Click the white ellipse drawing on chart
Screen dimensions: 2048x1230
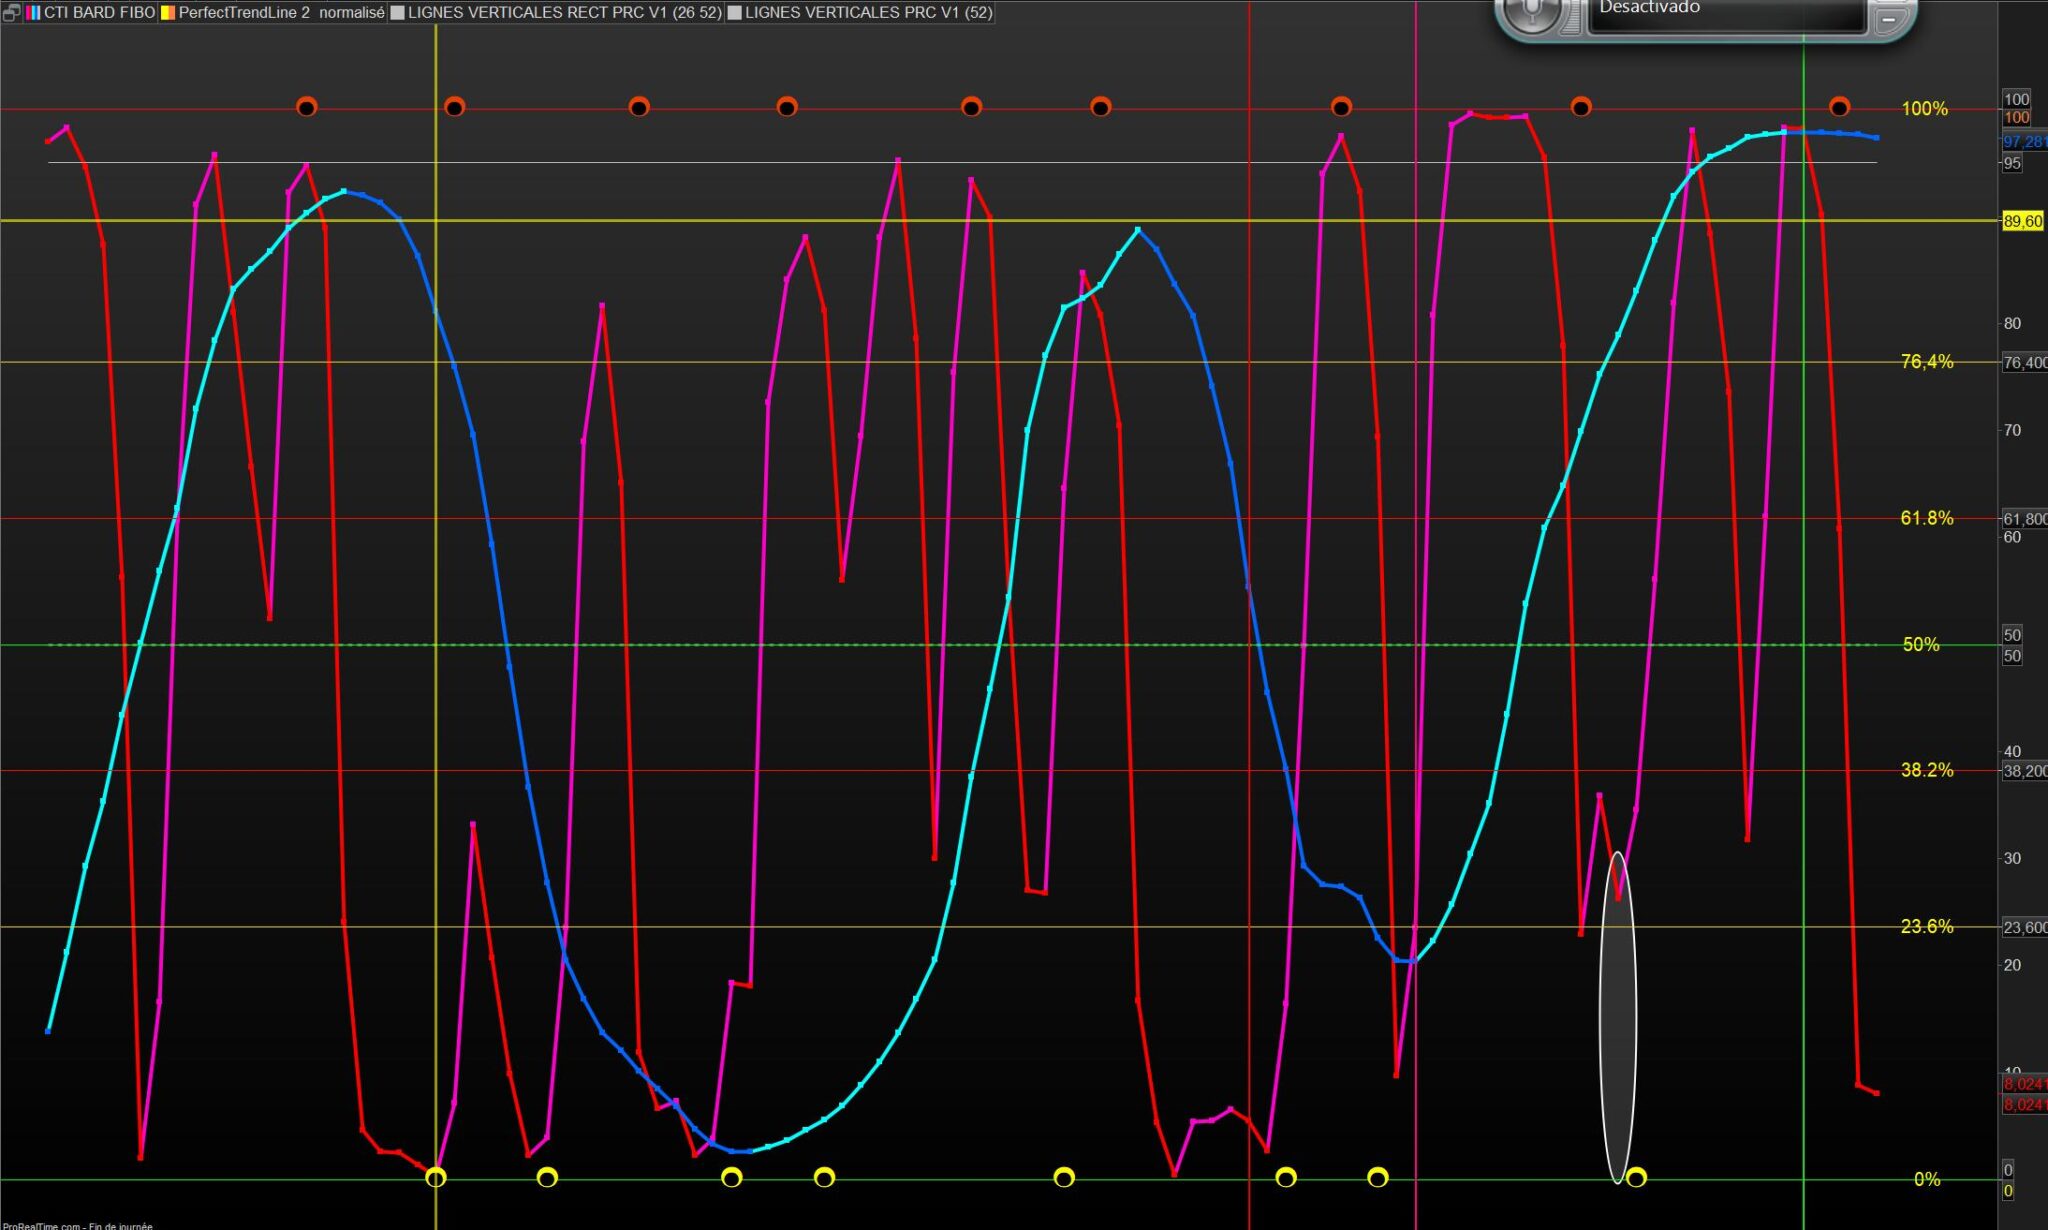[x=1618, y=1020]
